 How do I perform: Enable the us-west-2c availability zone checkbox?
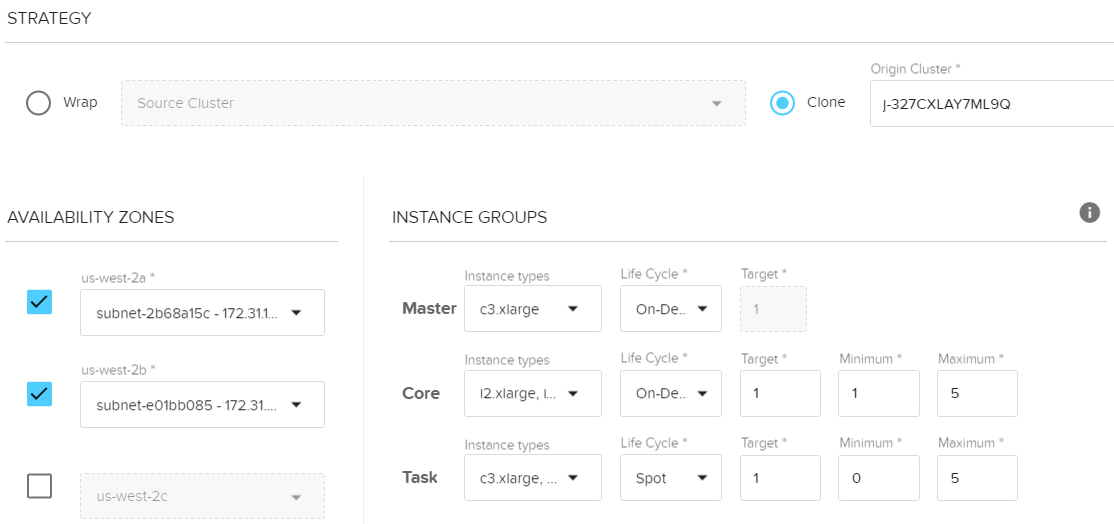pyautogui.click(x=39, y=486)
